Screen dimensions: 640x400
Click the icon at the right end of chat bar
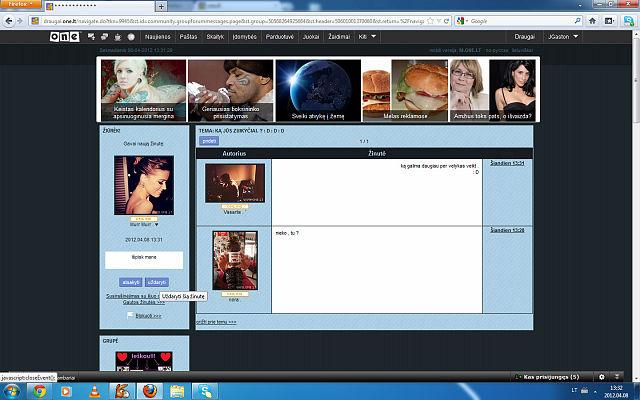click(x=617, y=377)
